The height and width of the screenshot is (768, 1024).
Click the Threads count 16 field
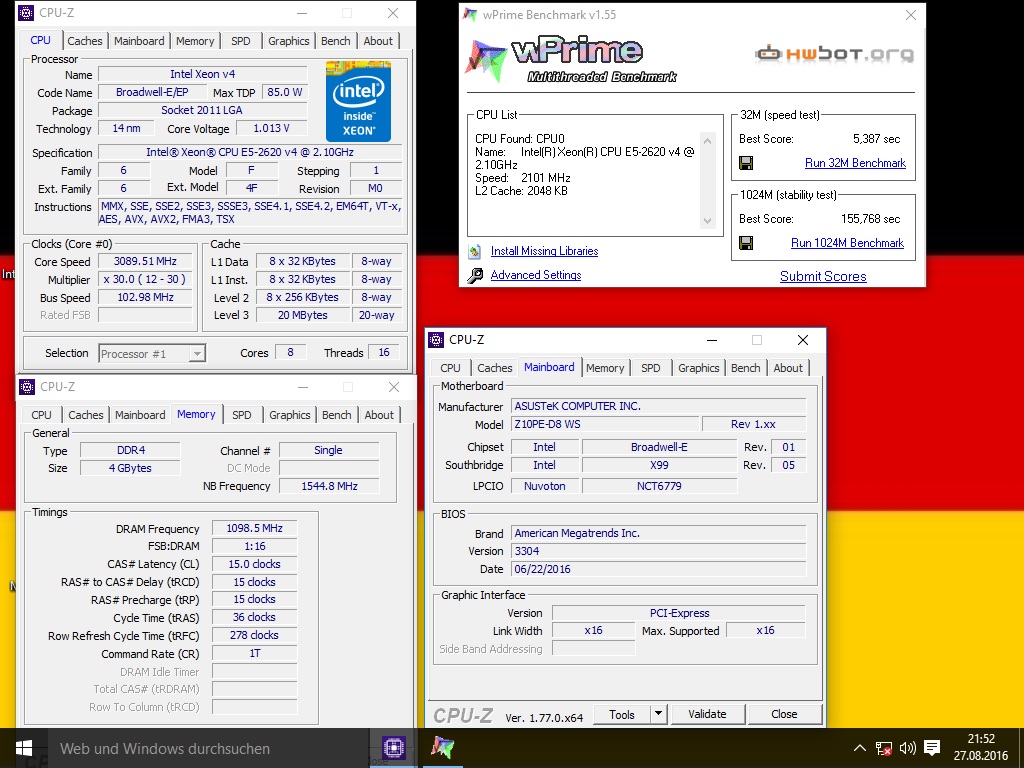[383, 352]
